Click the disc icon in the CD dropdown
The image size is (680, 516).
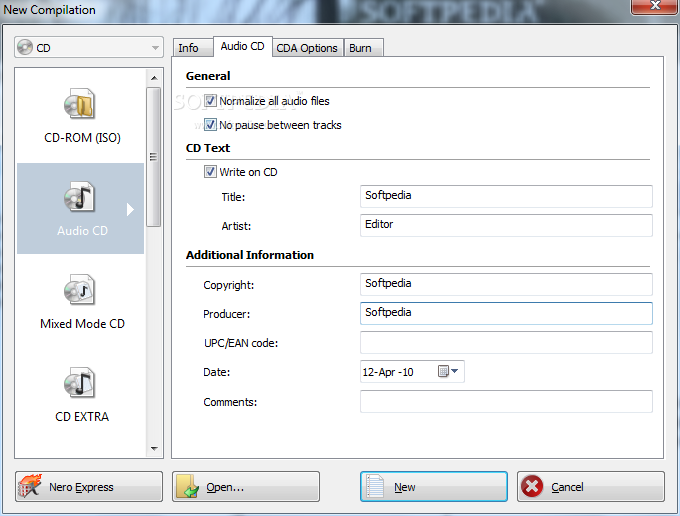[x=25, y=47]
